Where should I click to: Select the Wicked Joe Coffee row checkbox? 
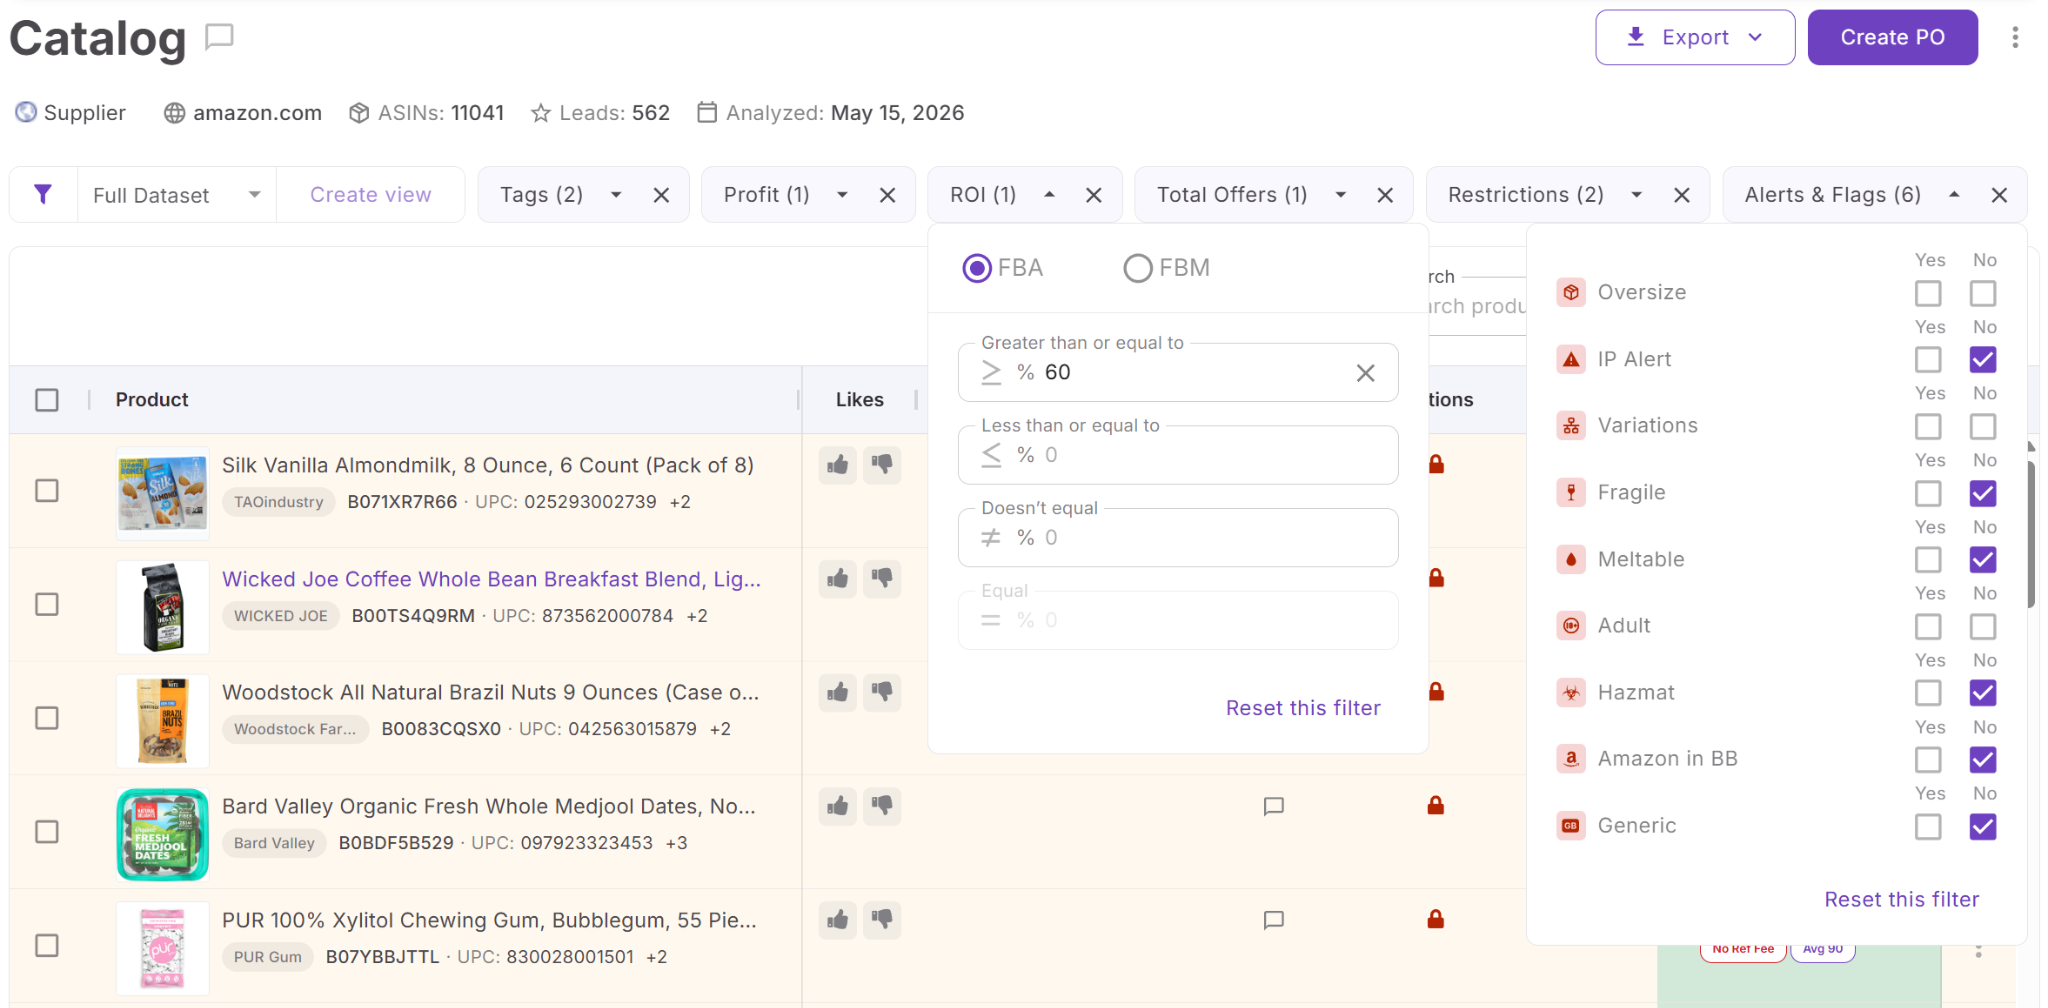[x=47, y=604]
